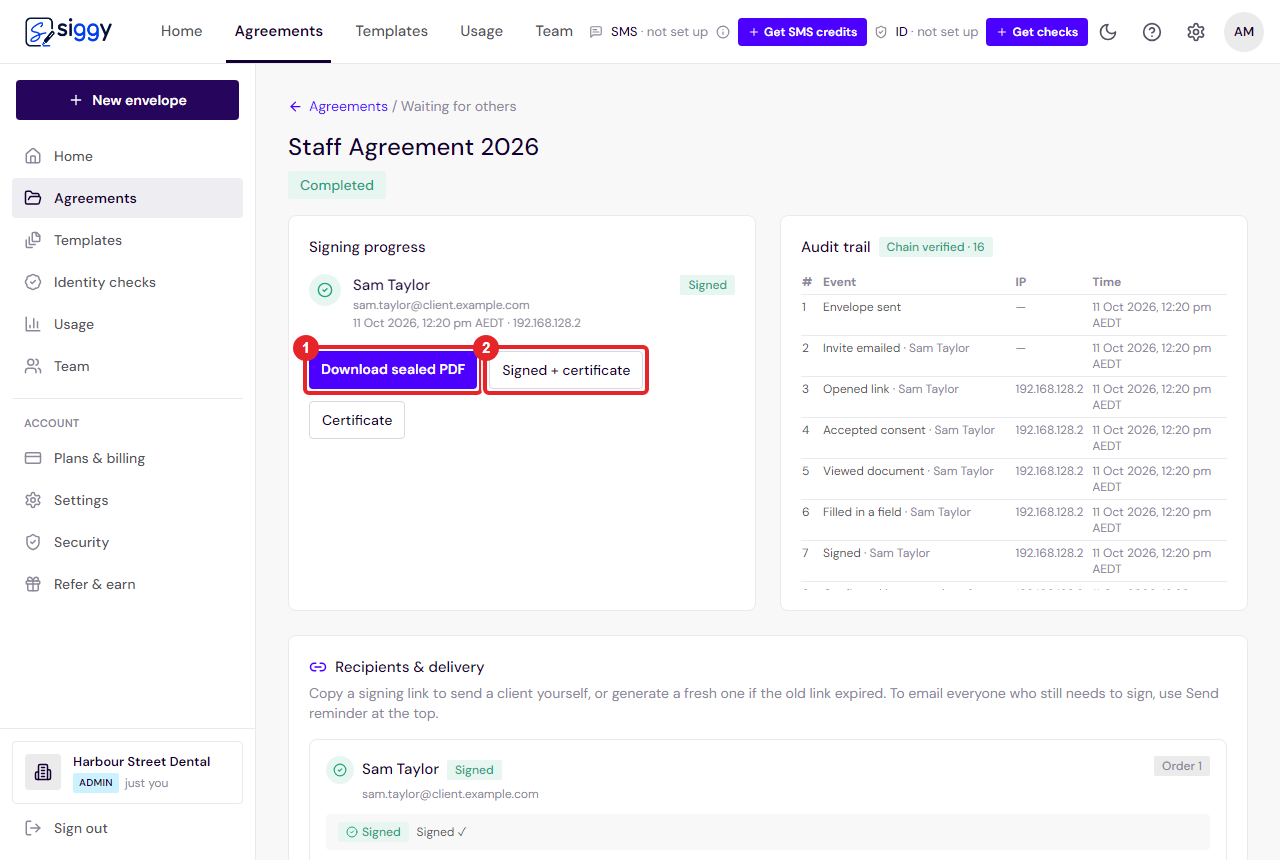The height and width of the screenshot is (860, 1280).
Task: Click the Certificate button
Action: coord(357,420)
